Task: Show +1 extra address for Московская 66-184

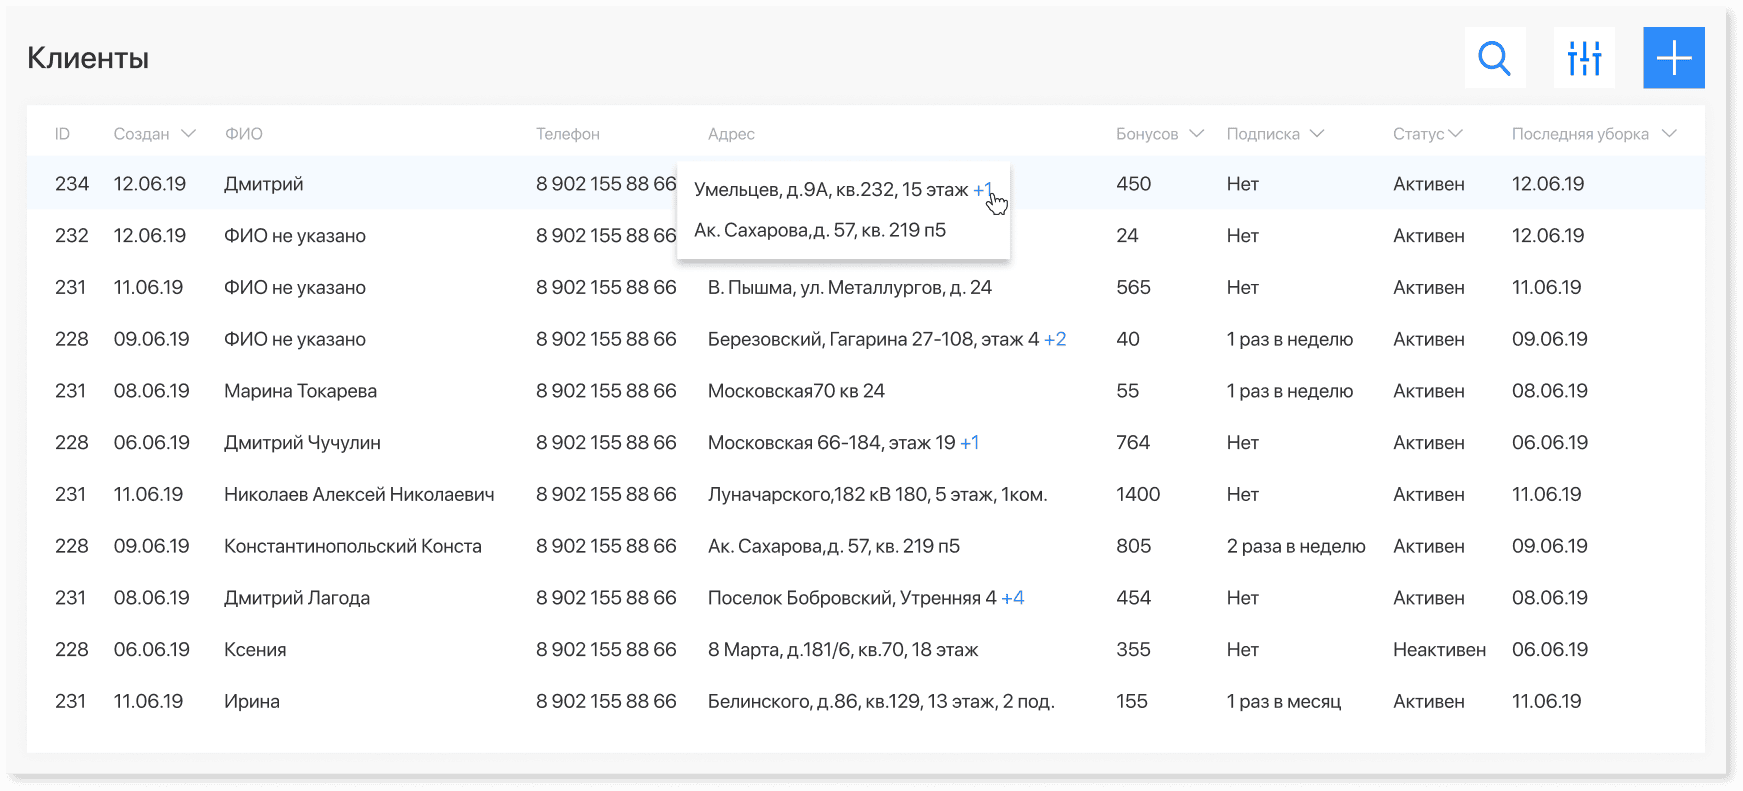Action: 969,443
